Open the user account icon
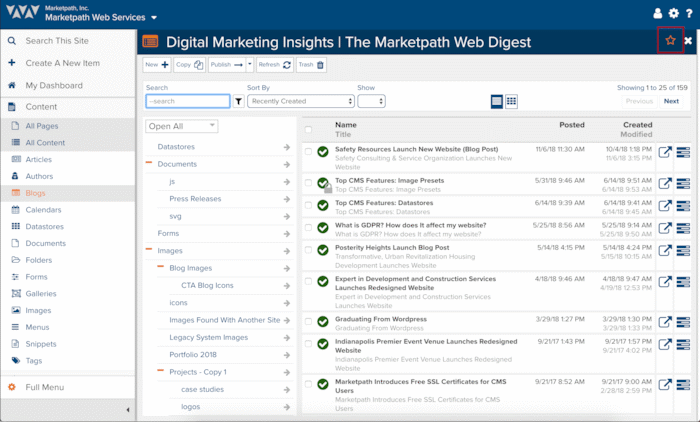The width and height of the screenshot is (700, 422). (x=657, y=13)
